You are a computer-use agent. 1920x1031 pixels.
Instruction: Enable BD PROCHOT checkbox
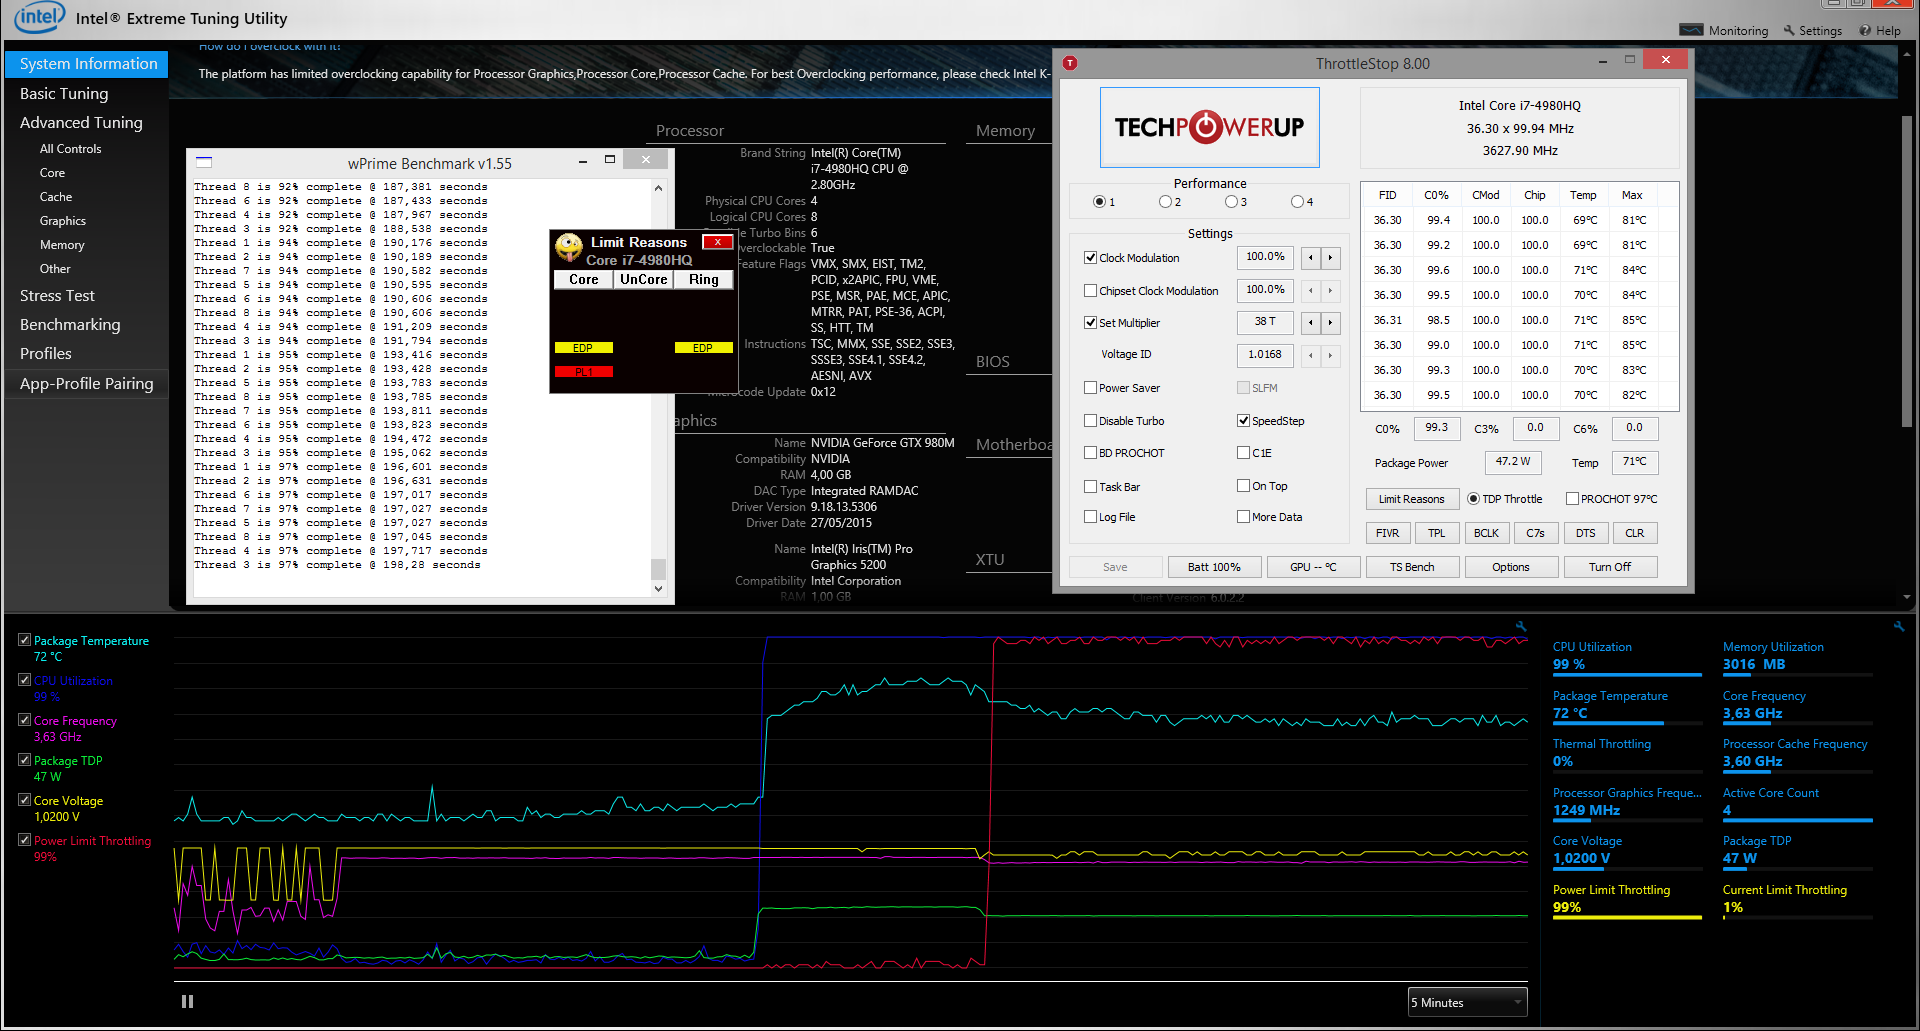point(1091,453)
